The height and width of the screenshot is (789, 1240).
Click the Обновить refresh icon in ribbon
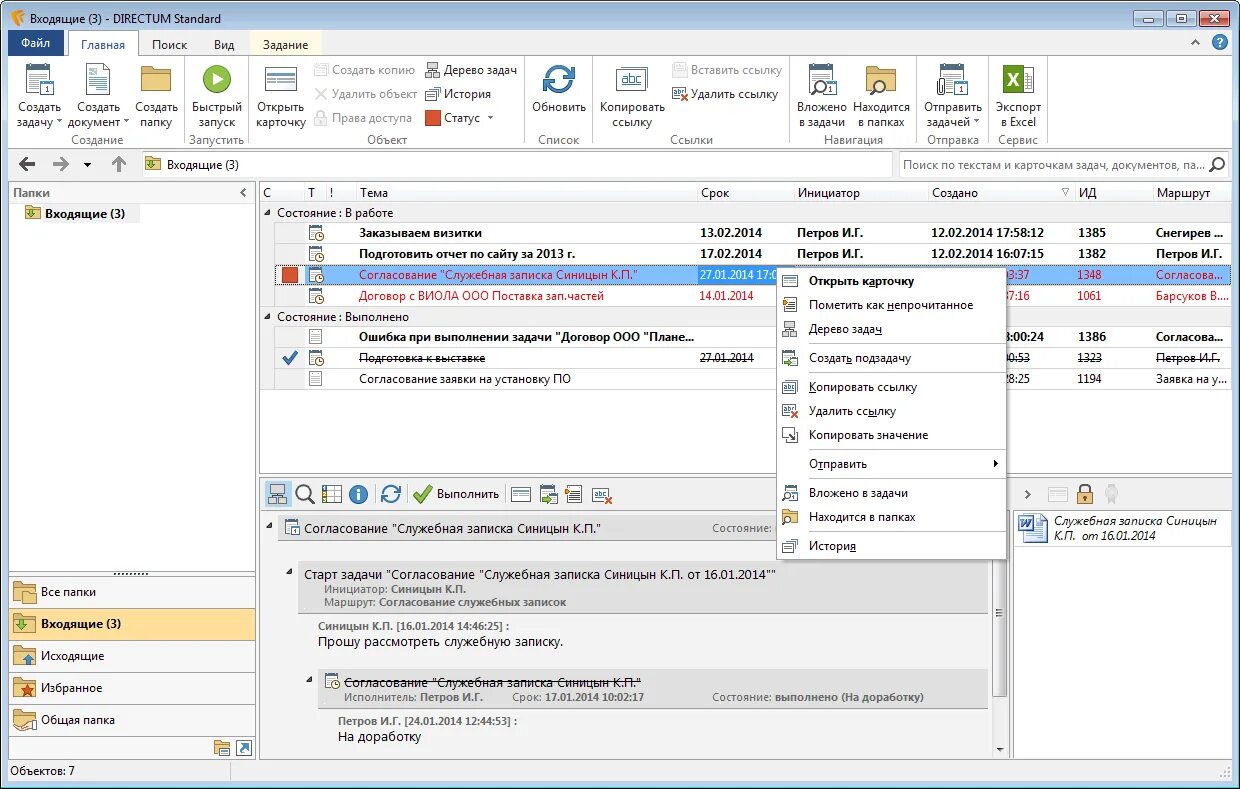[558, 80]
